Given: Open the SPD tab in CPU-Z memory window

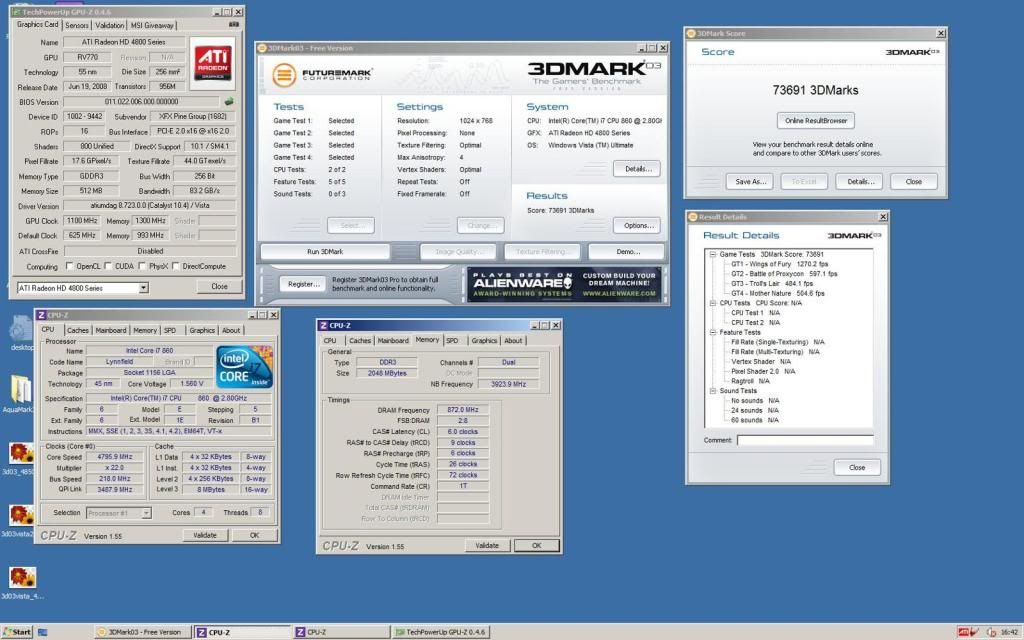Looking at the screenshot, I should [x=452, y=340].
